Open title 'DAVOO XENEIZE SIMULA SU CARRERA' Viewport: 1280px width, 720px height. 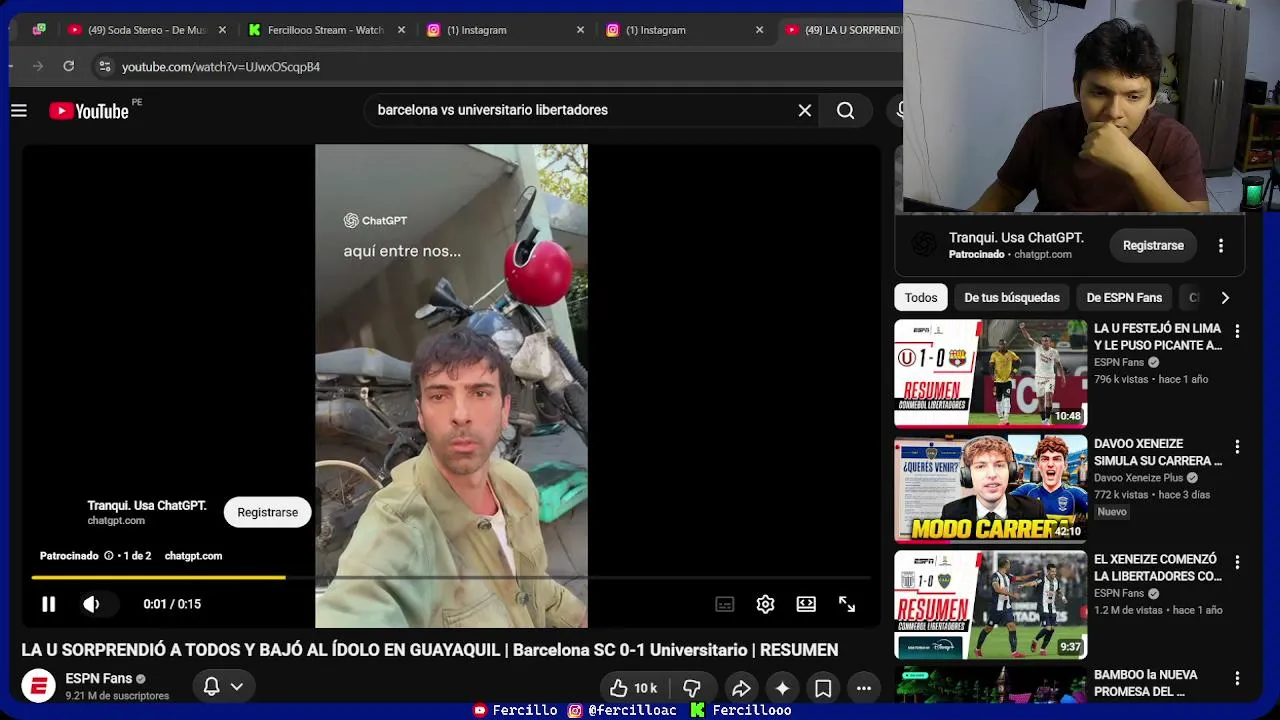1158,452
